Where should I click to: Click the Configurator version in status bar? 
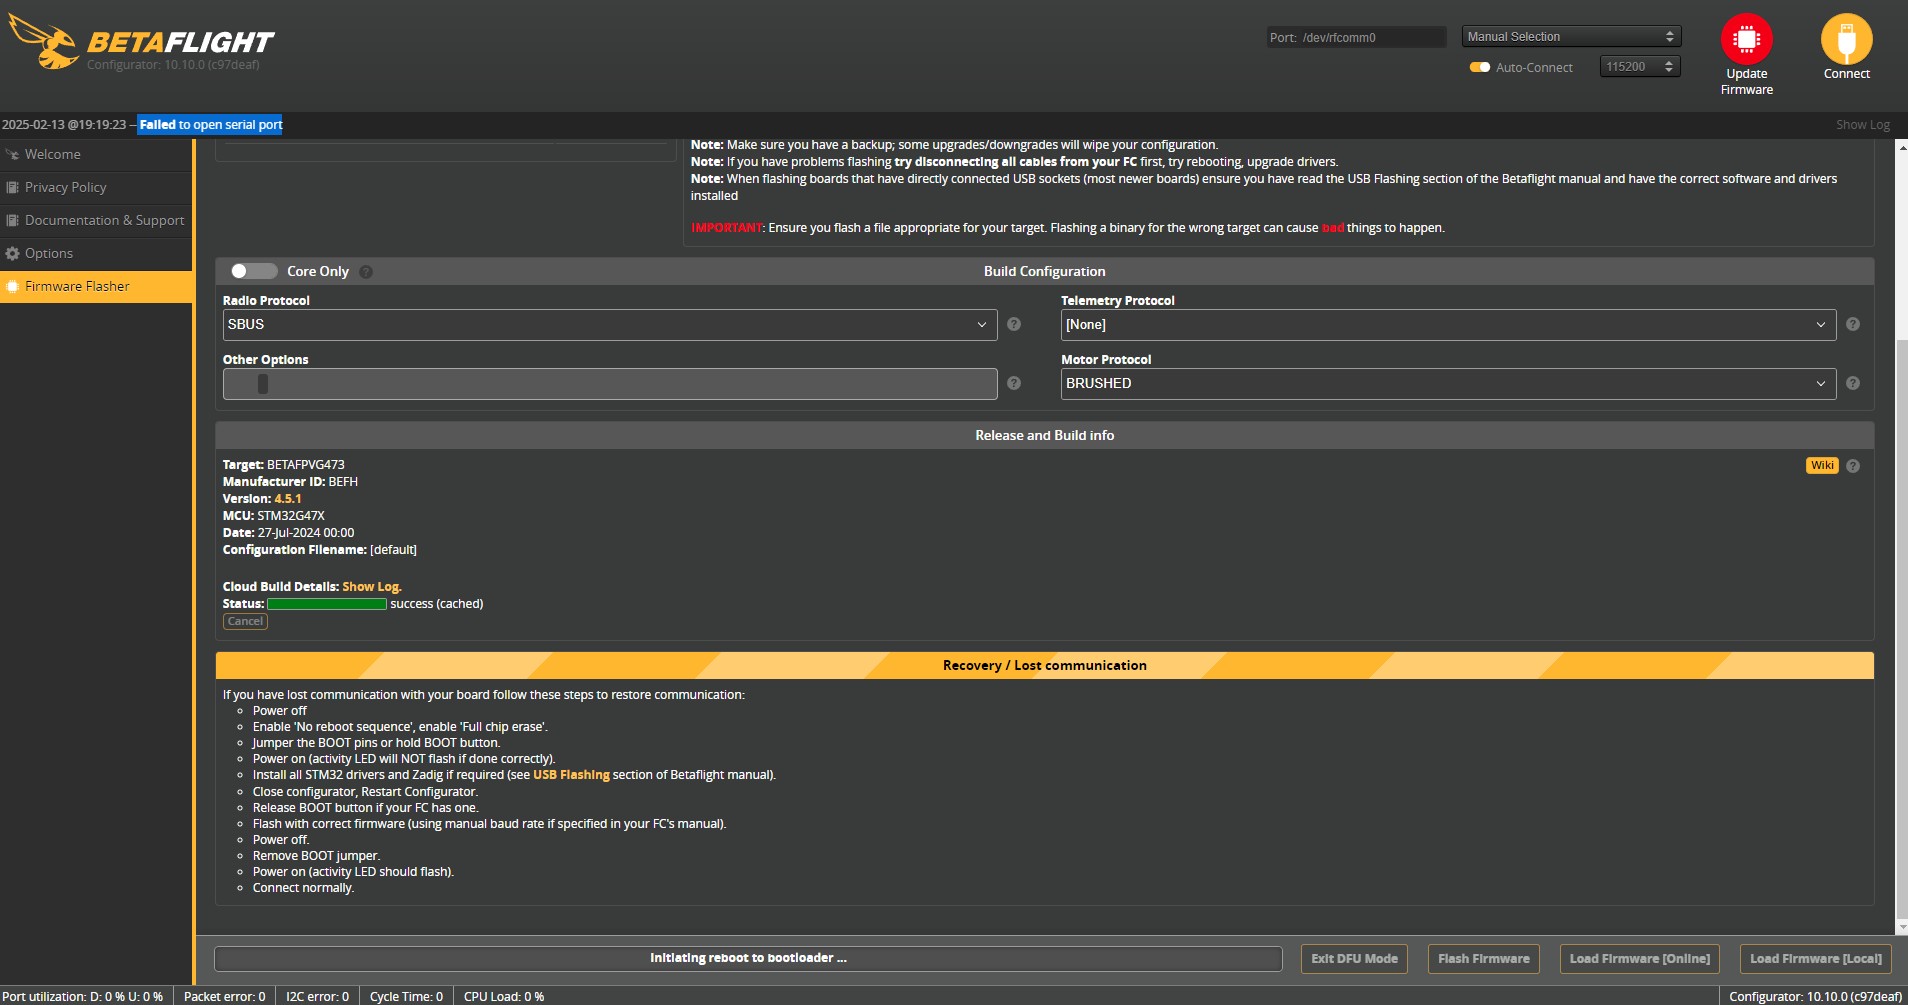[x=1815, y=997]
